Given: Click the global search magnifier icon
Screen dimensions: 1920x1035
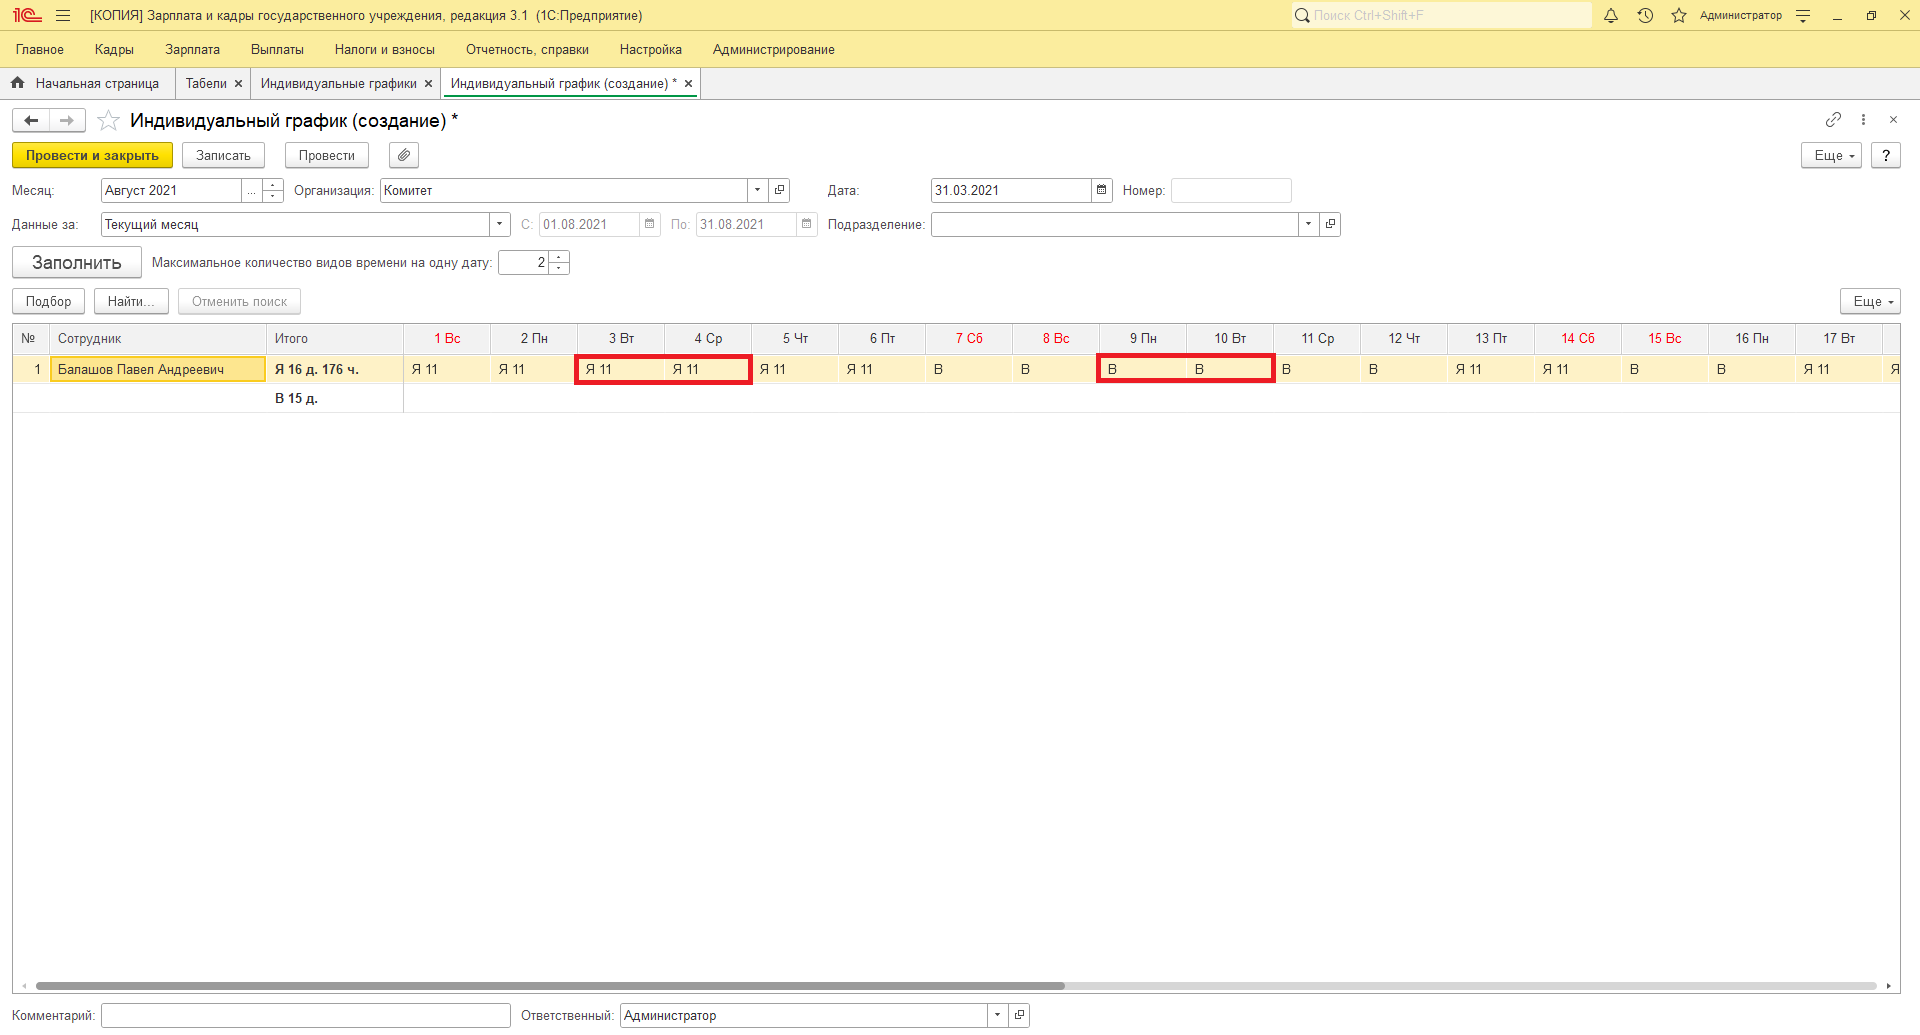Looking at the screenshot, I should [x=1302, y=15].
